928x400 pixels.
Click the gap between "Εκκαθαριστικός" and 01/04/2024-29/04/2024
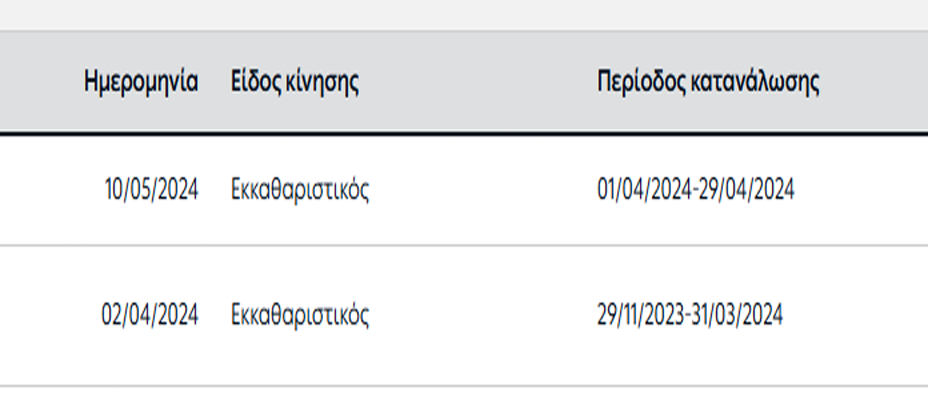click(483, 190)
